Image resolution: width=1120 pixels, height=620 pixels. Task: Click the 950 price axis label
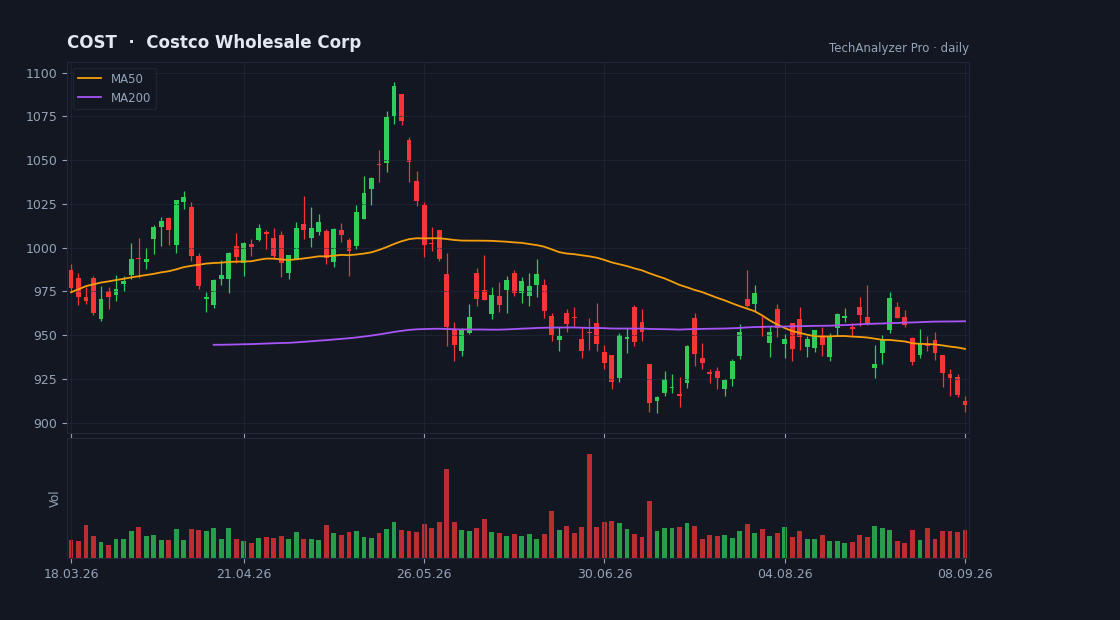[x=45, y=336]
